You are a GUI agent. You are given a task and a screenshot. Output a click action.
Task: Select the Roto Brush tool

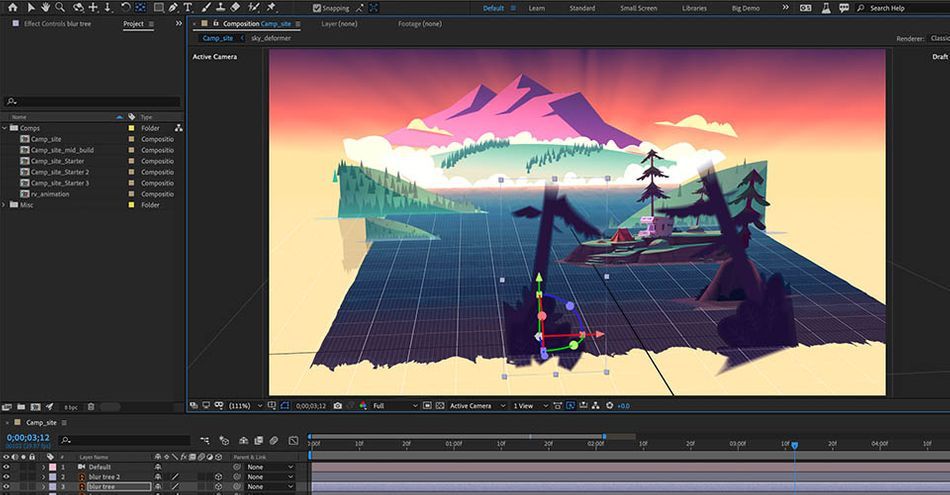pyautogui.click(x=254, y=7)
